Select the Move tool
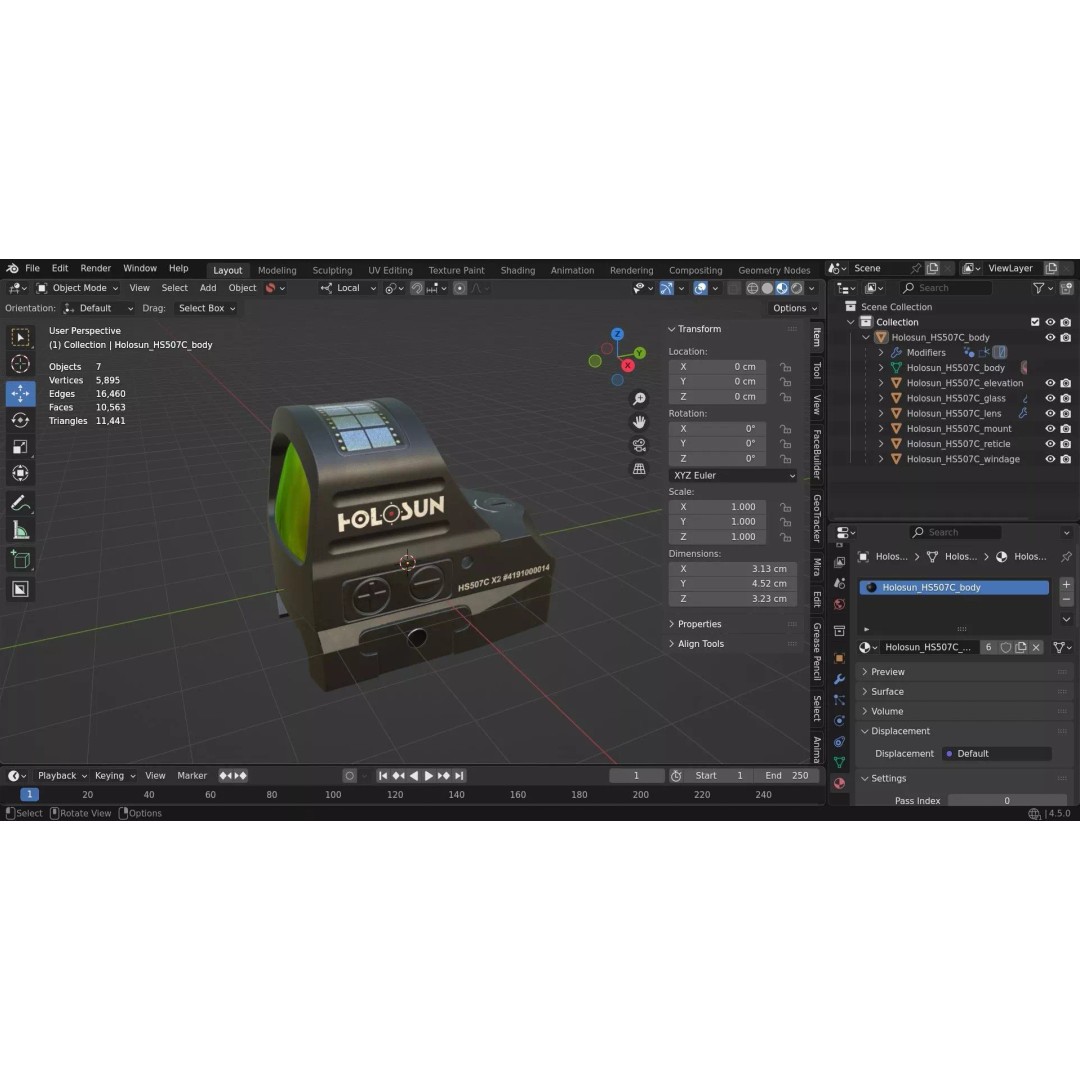1080x1080 pixels. (20, 393)
